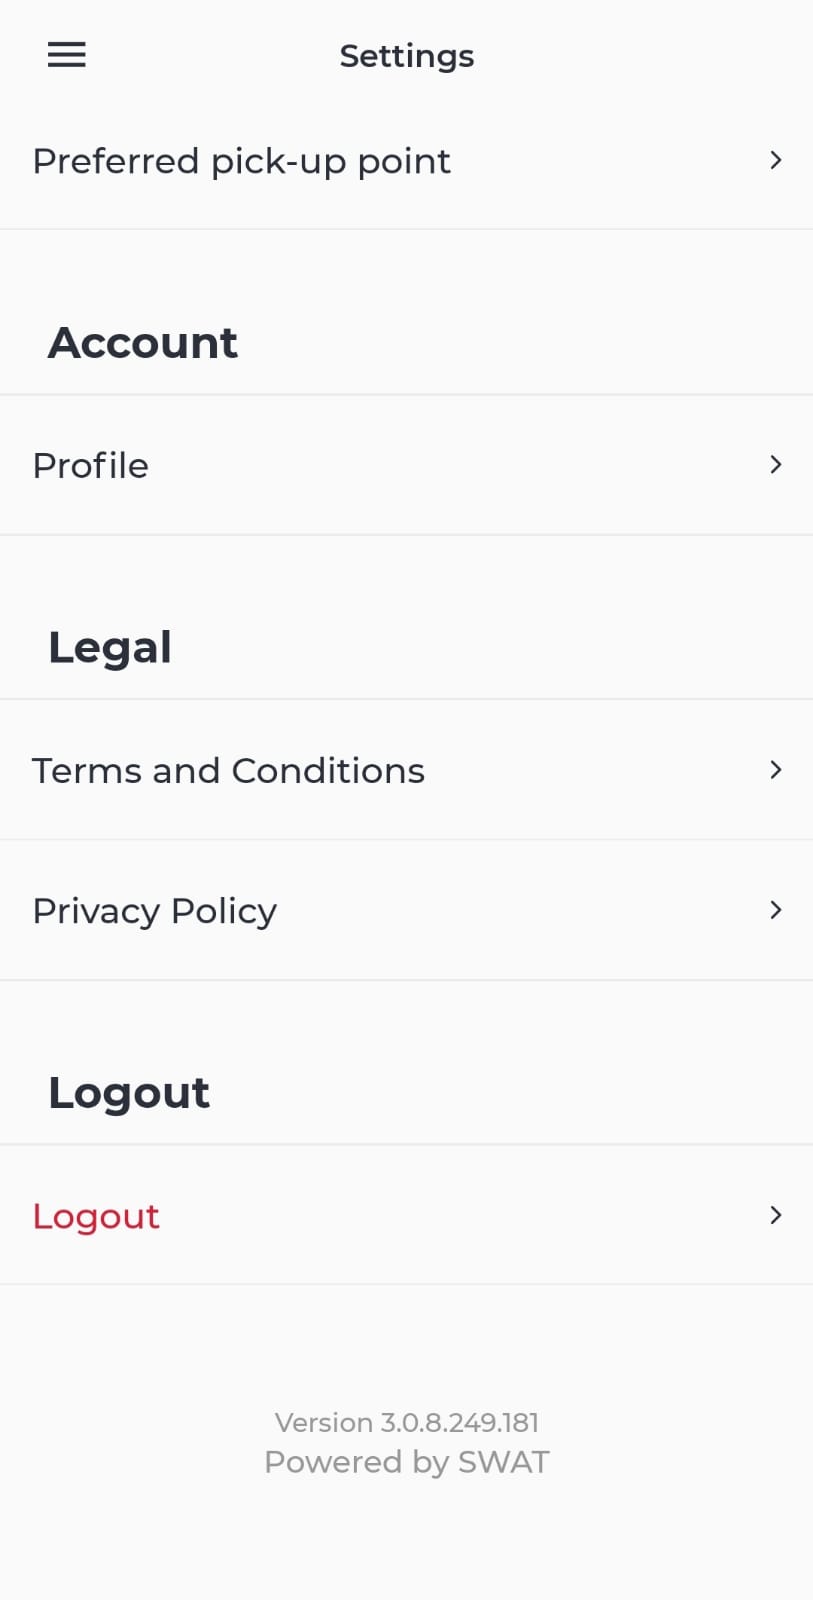The image size is (813, 1600).
Task: Open the Preferred pick-up point setting
Action: [x=241, y=161]
